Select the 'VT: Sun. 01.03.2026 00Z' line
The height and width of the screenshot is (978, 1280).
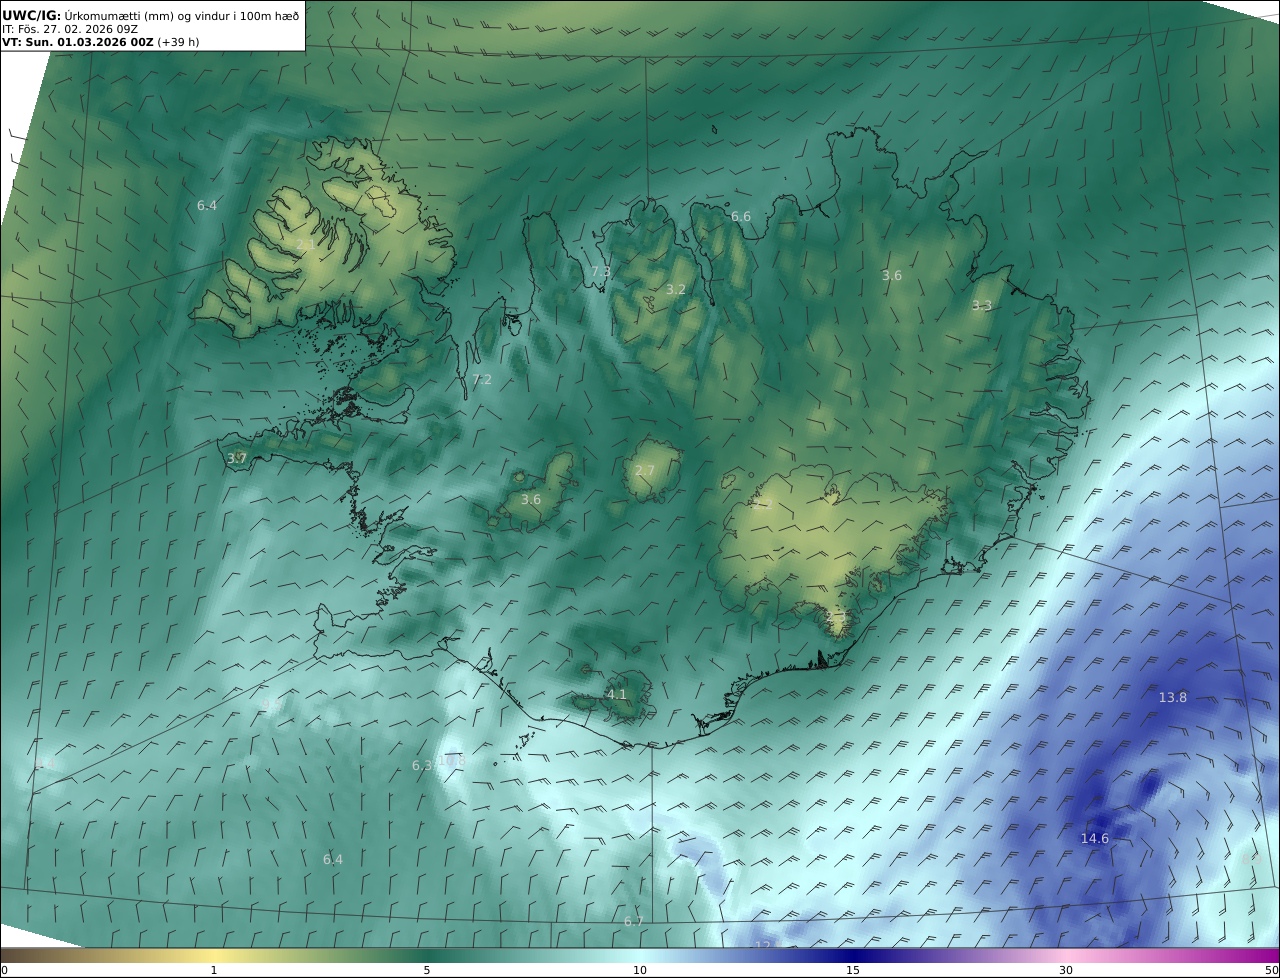[x=78, y=42]
